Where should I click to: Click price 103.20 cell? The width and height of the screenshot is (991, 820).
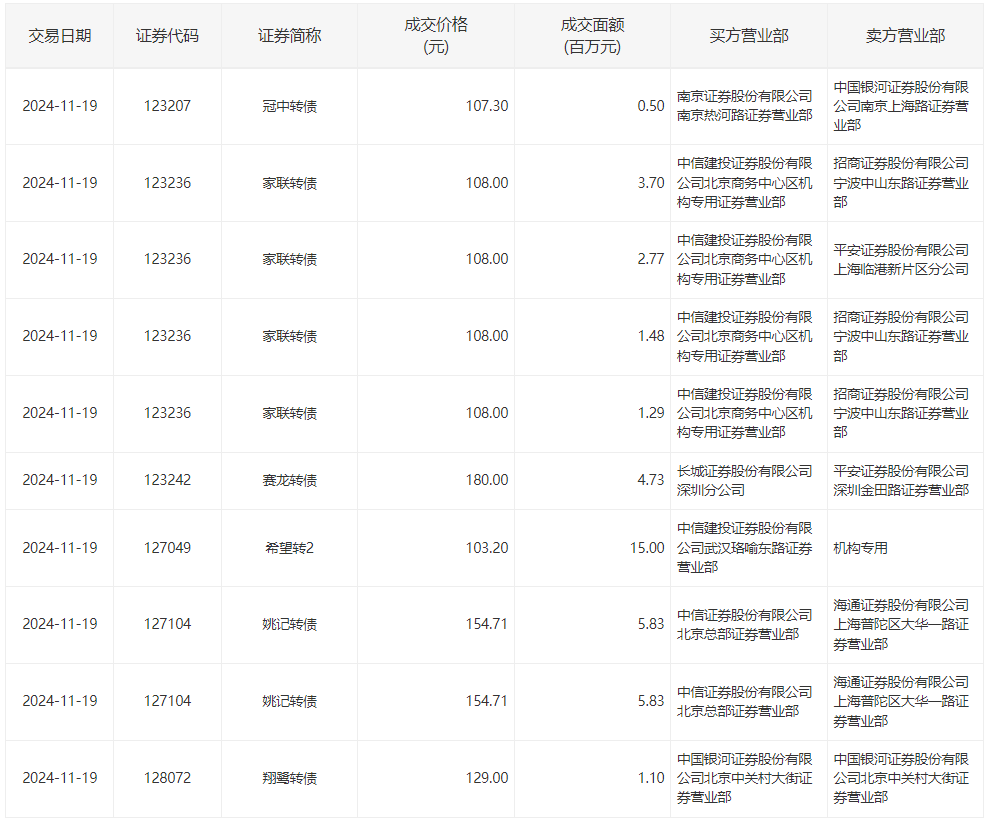[x=487, y=548]
